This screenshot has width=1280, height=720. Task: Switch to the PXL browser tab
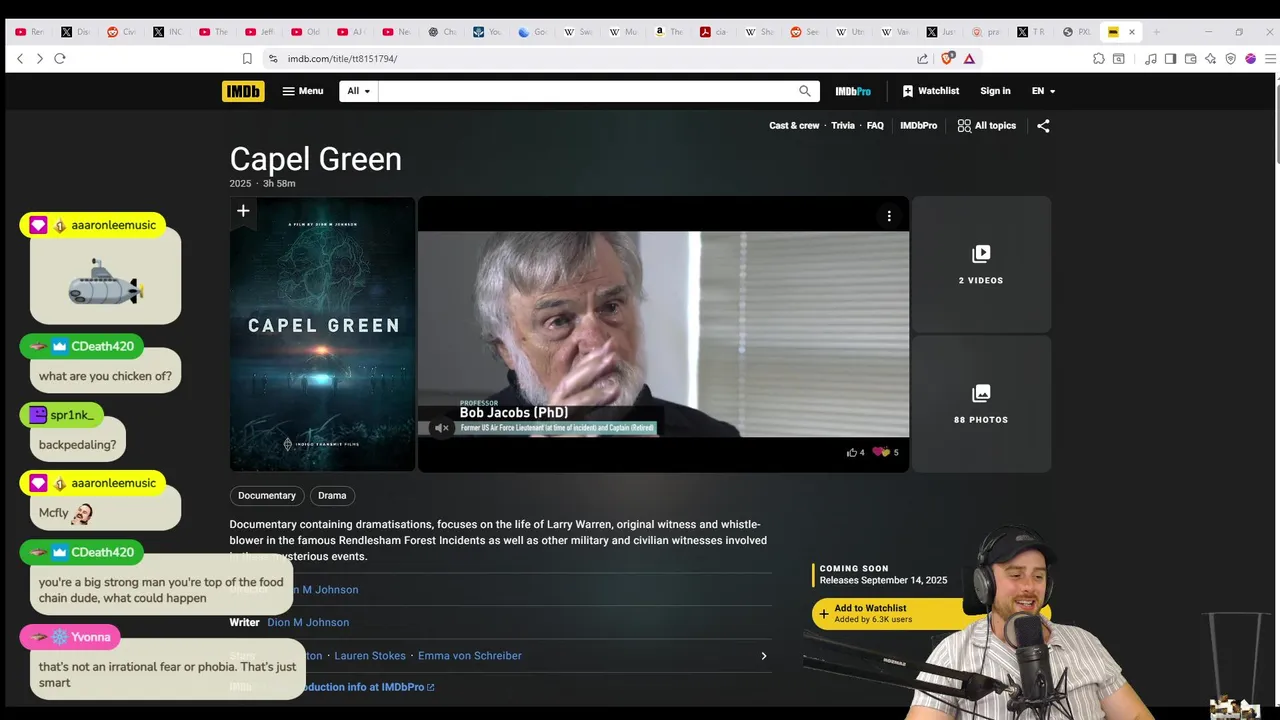point(1077,32)
